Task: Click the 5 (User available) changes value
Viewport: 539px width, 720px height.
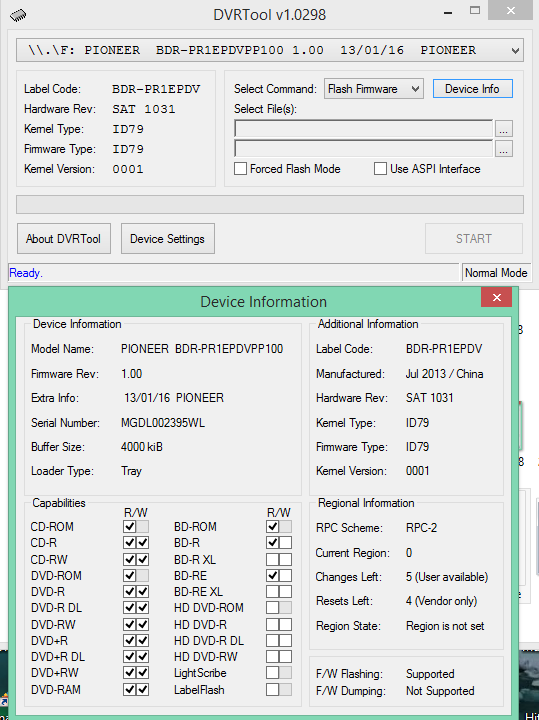Action: click(x=447, y=577)
